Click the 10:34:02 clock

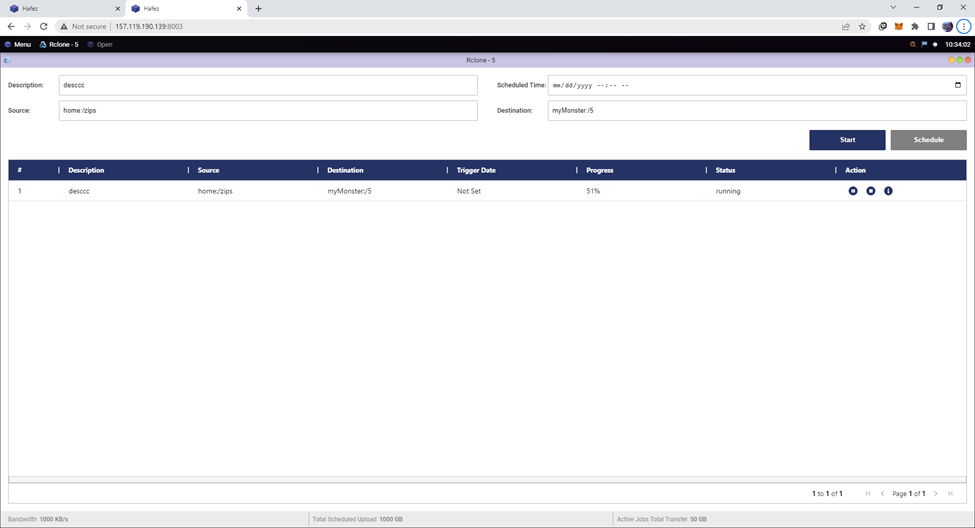click(958, 44)
